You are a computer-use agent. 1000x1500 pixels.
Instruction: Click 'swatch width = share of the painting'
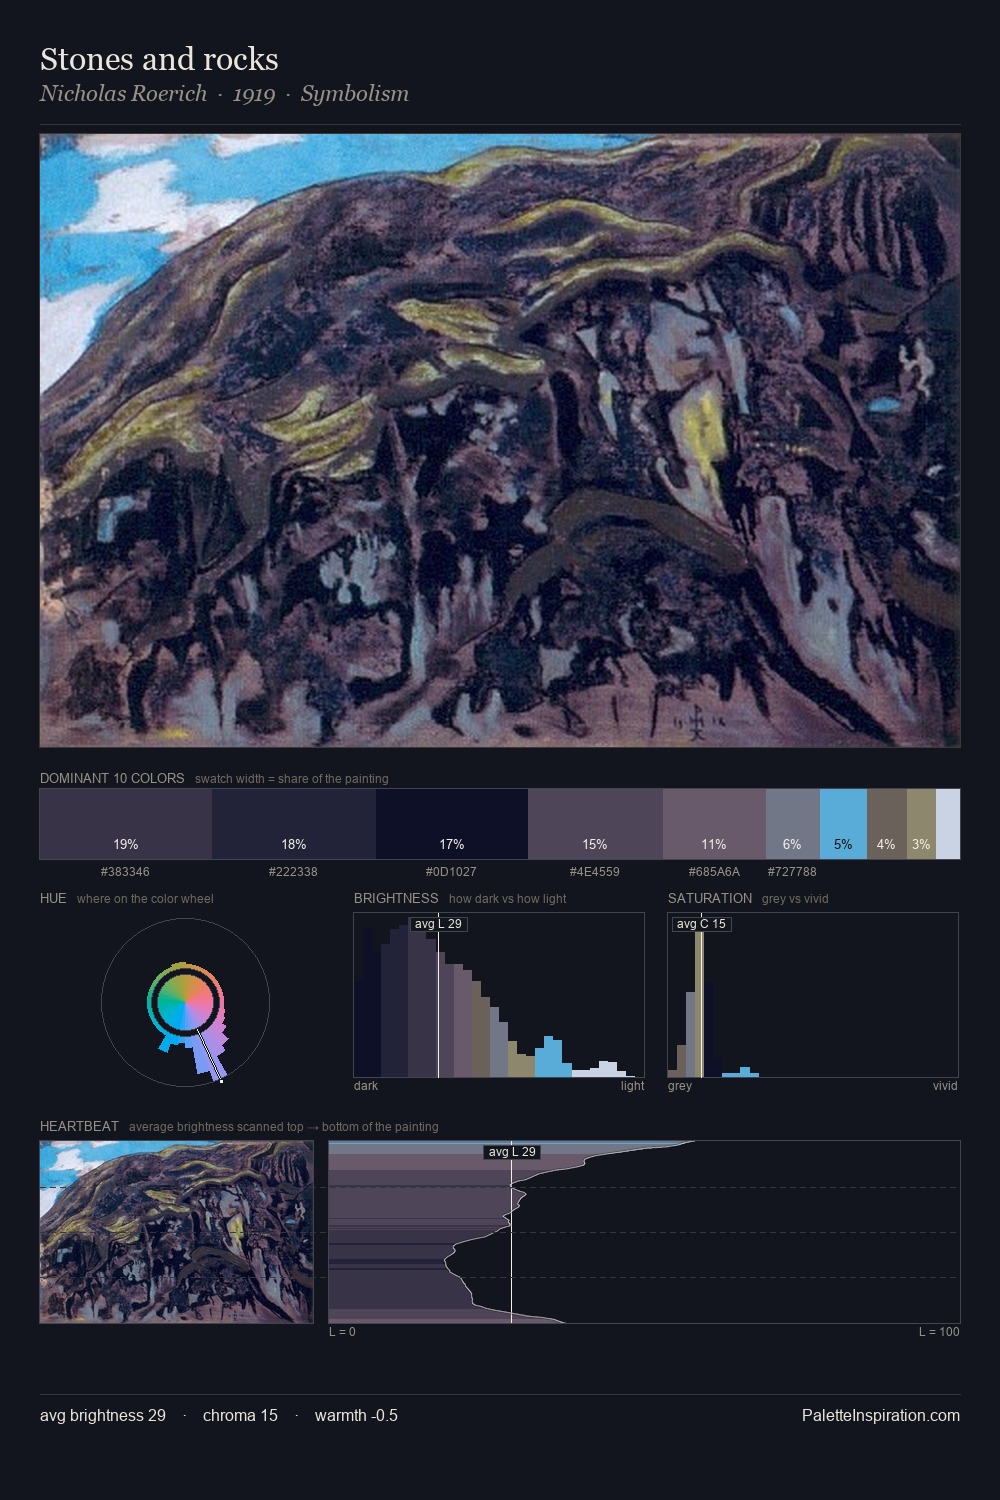292,779
